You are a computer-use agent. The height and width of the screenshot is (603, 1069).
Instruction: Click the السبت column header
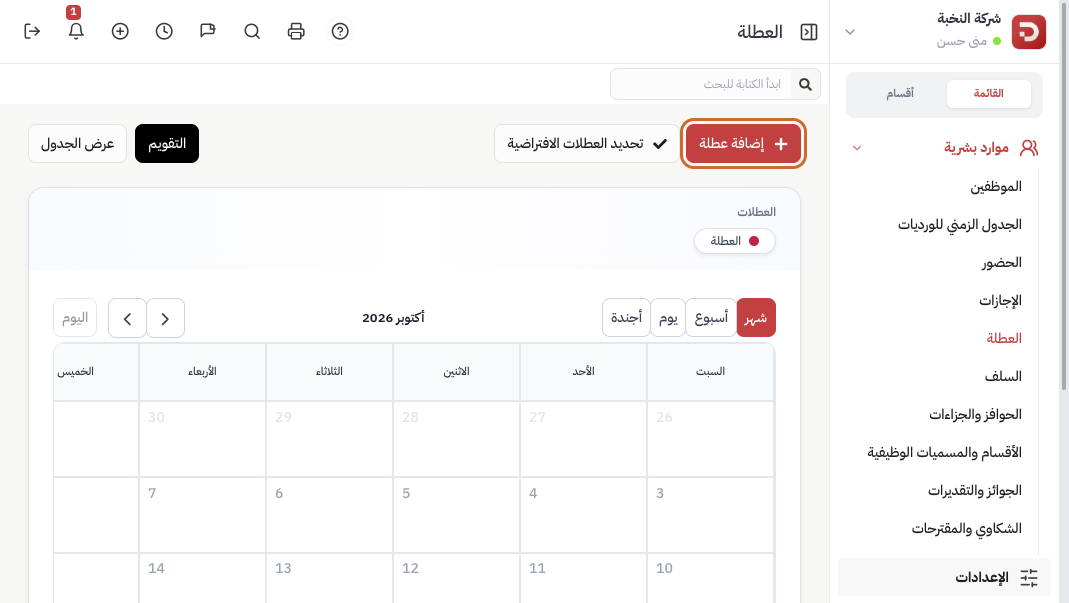click(x=710, y=372)
